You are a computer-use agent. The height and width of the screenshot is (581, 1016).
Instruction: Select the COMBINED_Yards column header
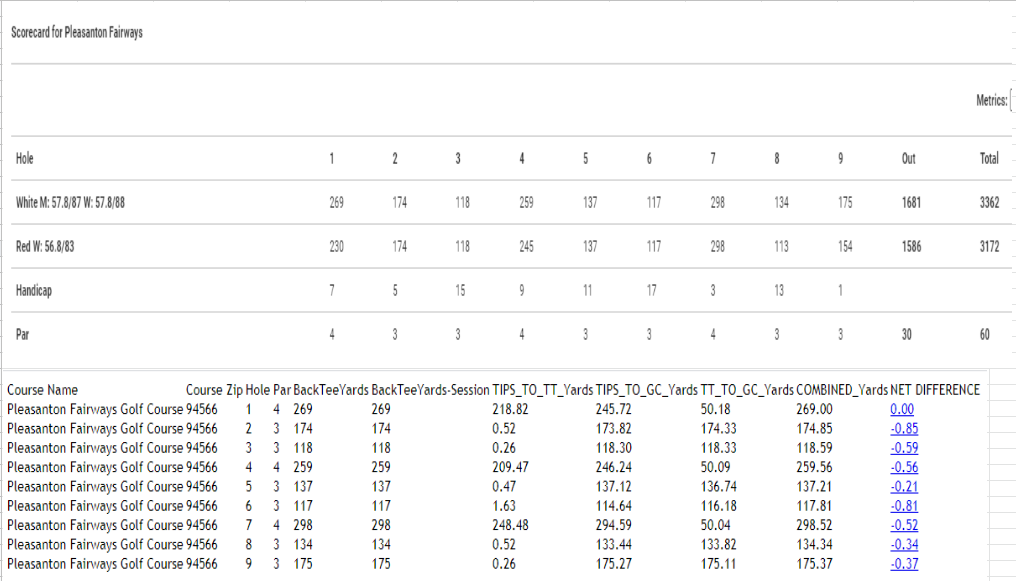point(842,390)
